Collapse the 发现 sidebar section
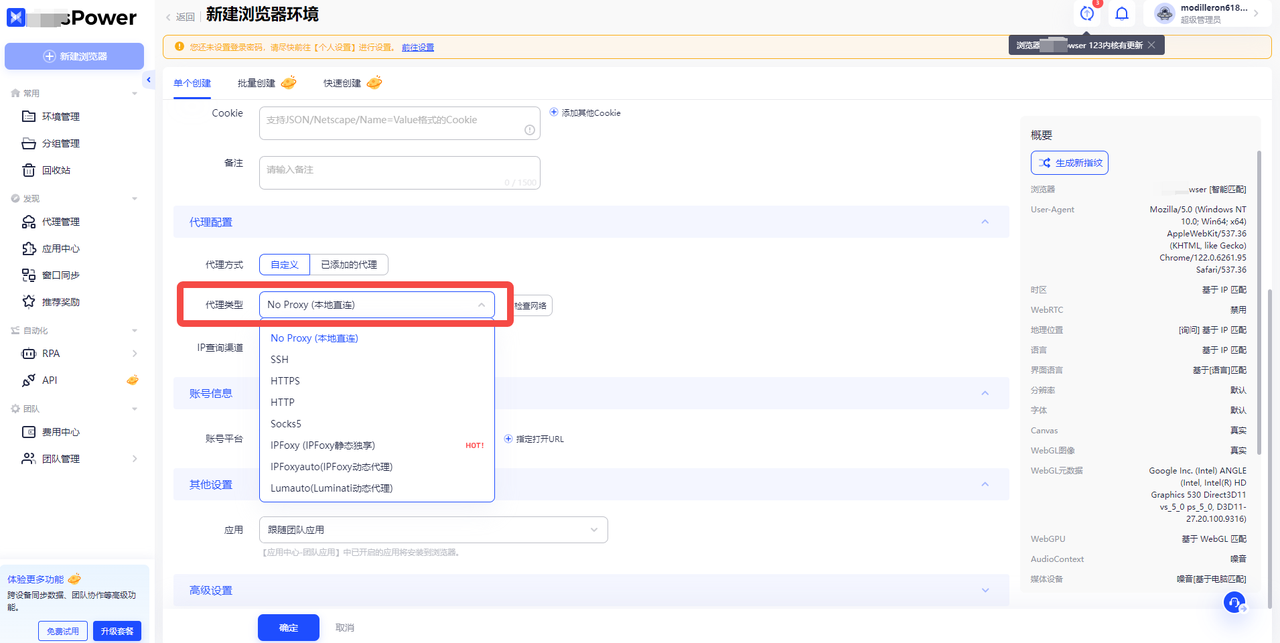Image resolution: width=1280 pixels, height=643 pixels. (x=135, y=198)
